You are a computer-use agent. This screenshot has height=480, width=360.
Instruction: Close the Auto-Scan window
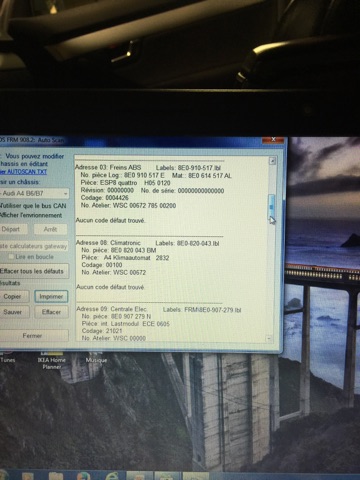(x=273, y=139)
